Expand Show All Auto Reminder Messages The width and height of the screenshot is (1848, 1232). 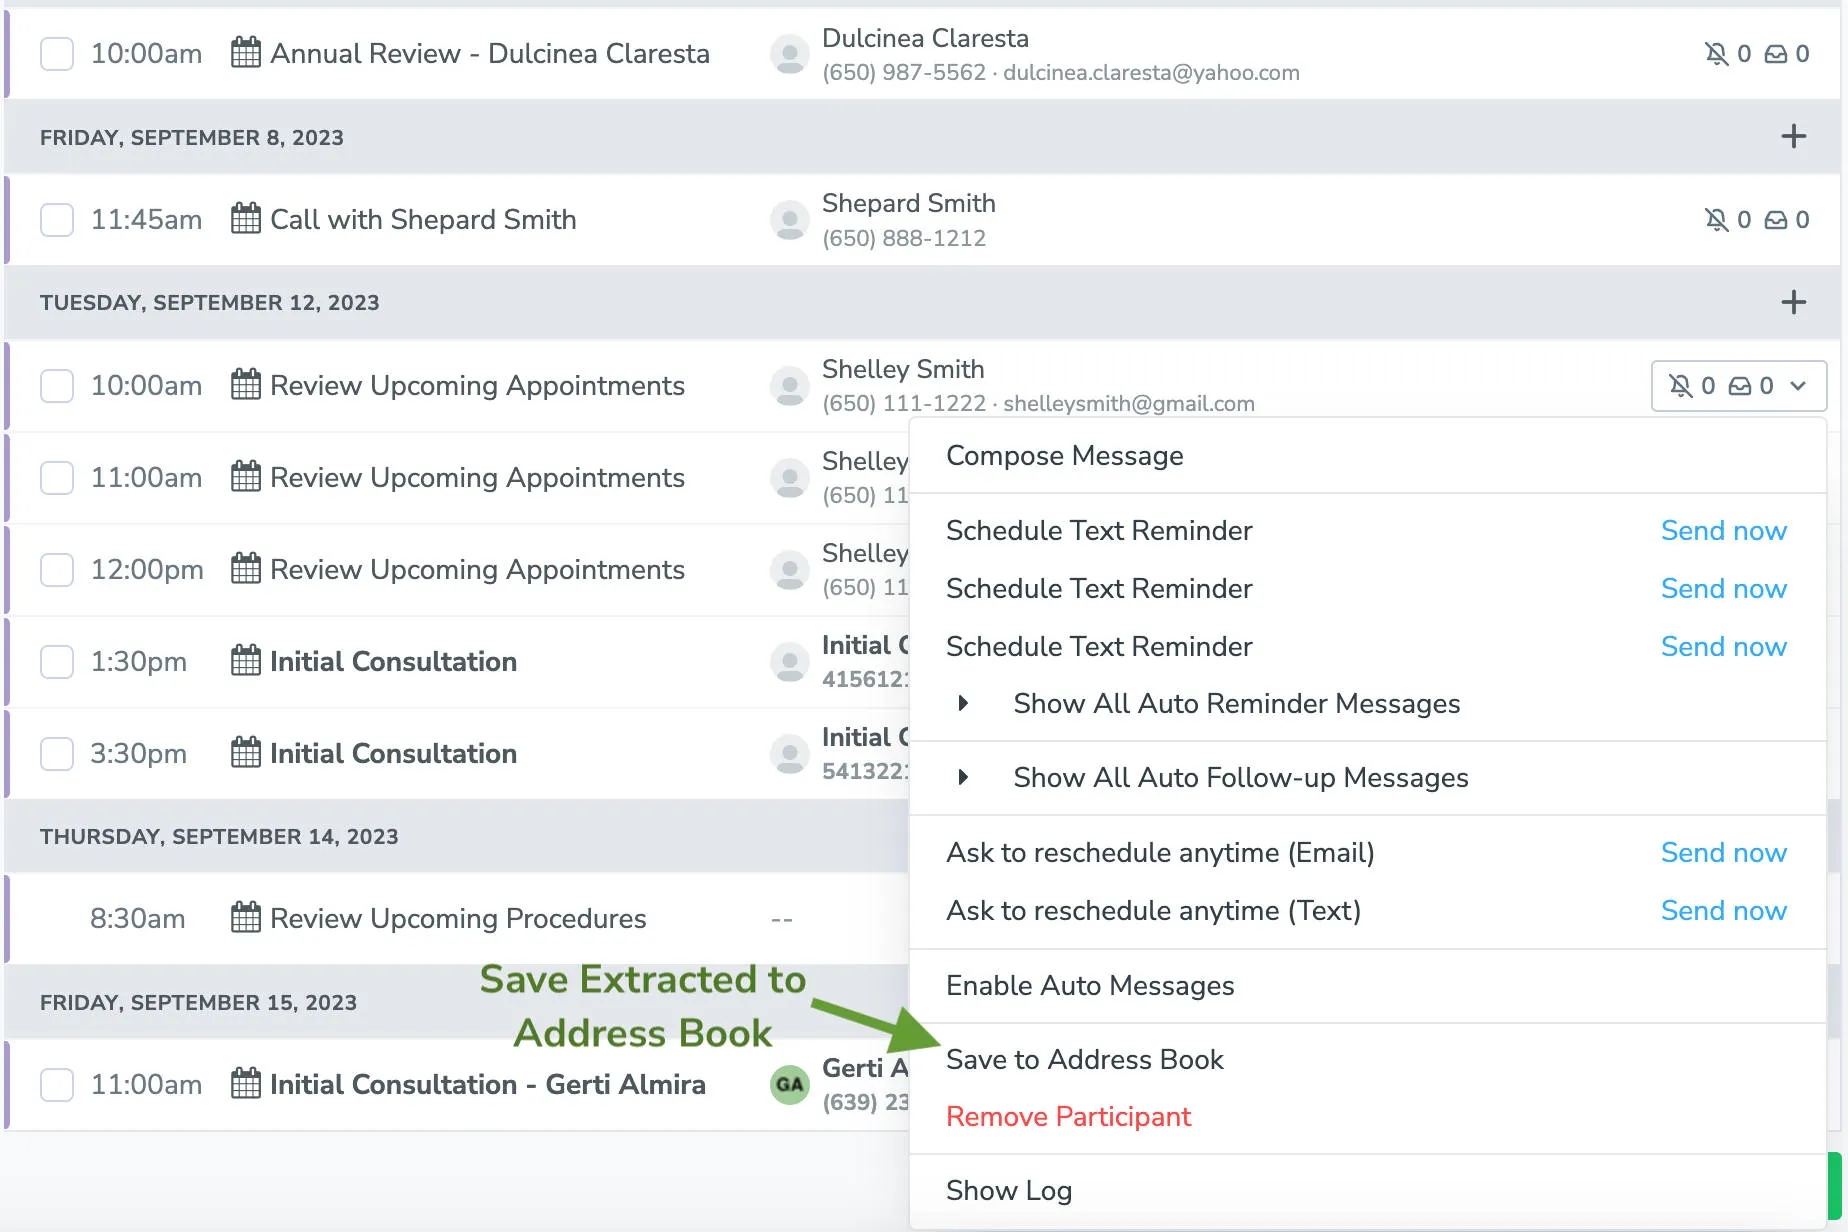(1236, 703)
